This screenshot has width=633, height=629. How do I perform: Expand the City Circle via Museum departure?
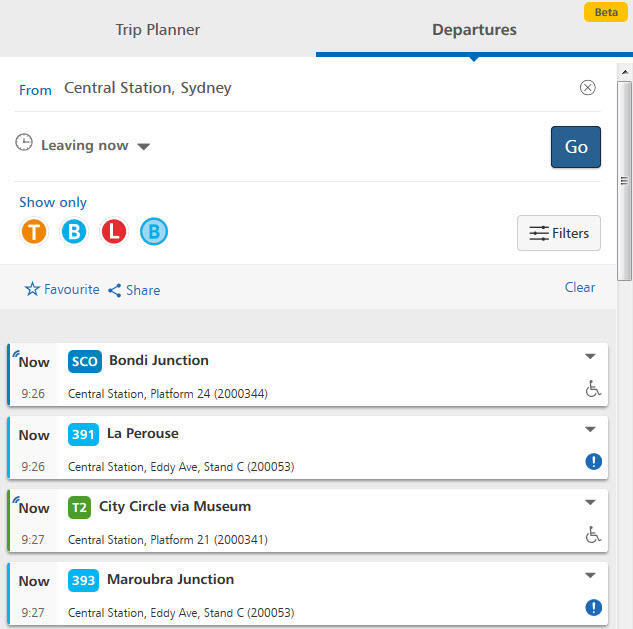point(590,502)
